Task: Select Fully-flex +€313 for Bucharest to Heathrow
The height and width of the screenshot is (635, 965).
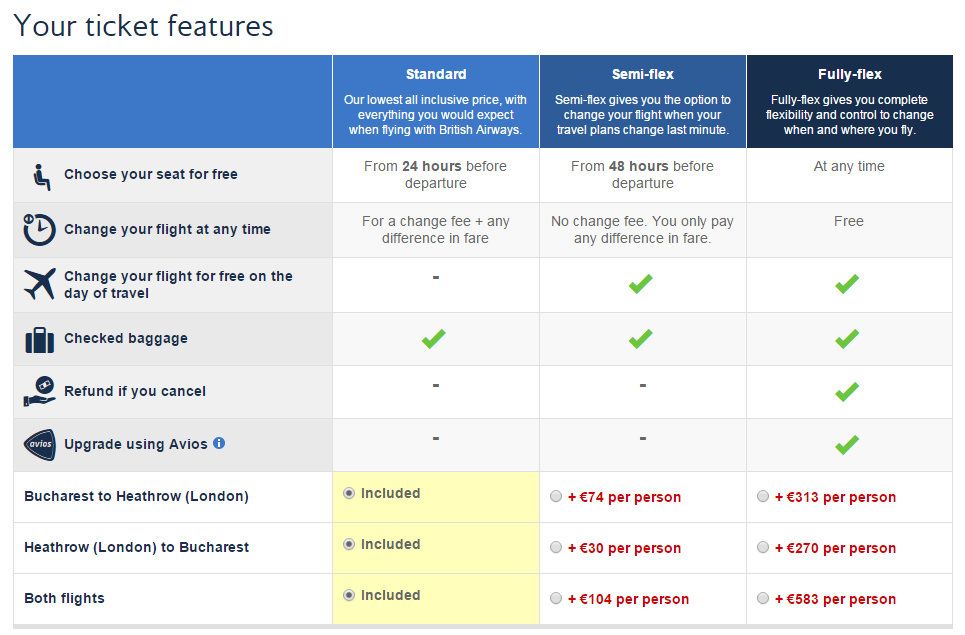Action: coord(763,496)
